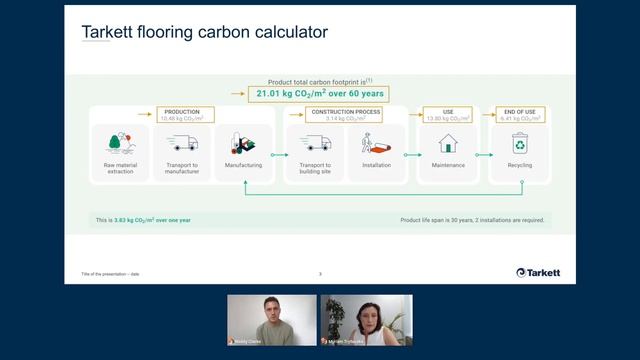This screenshot has height=360, width=640.
Task: Click the 21.01 kg CO2/m² total footprint box
Action: [x=319, y=94]
